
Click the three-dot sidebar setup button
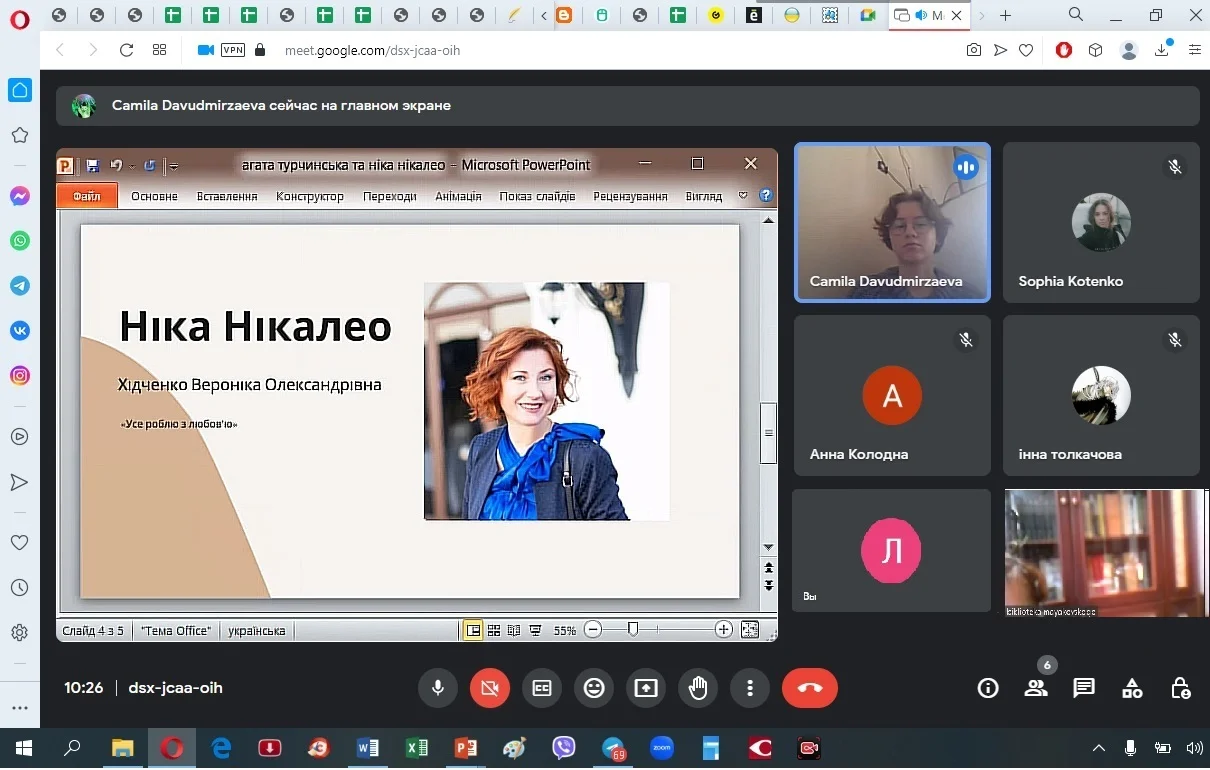(19, 708)
